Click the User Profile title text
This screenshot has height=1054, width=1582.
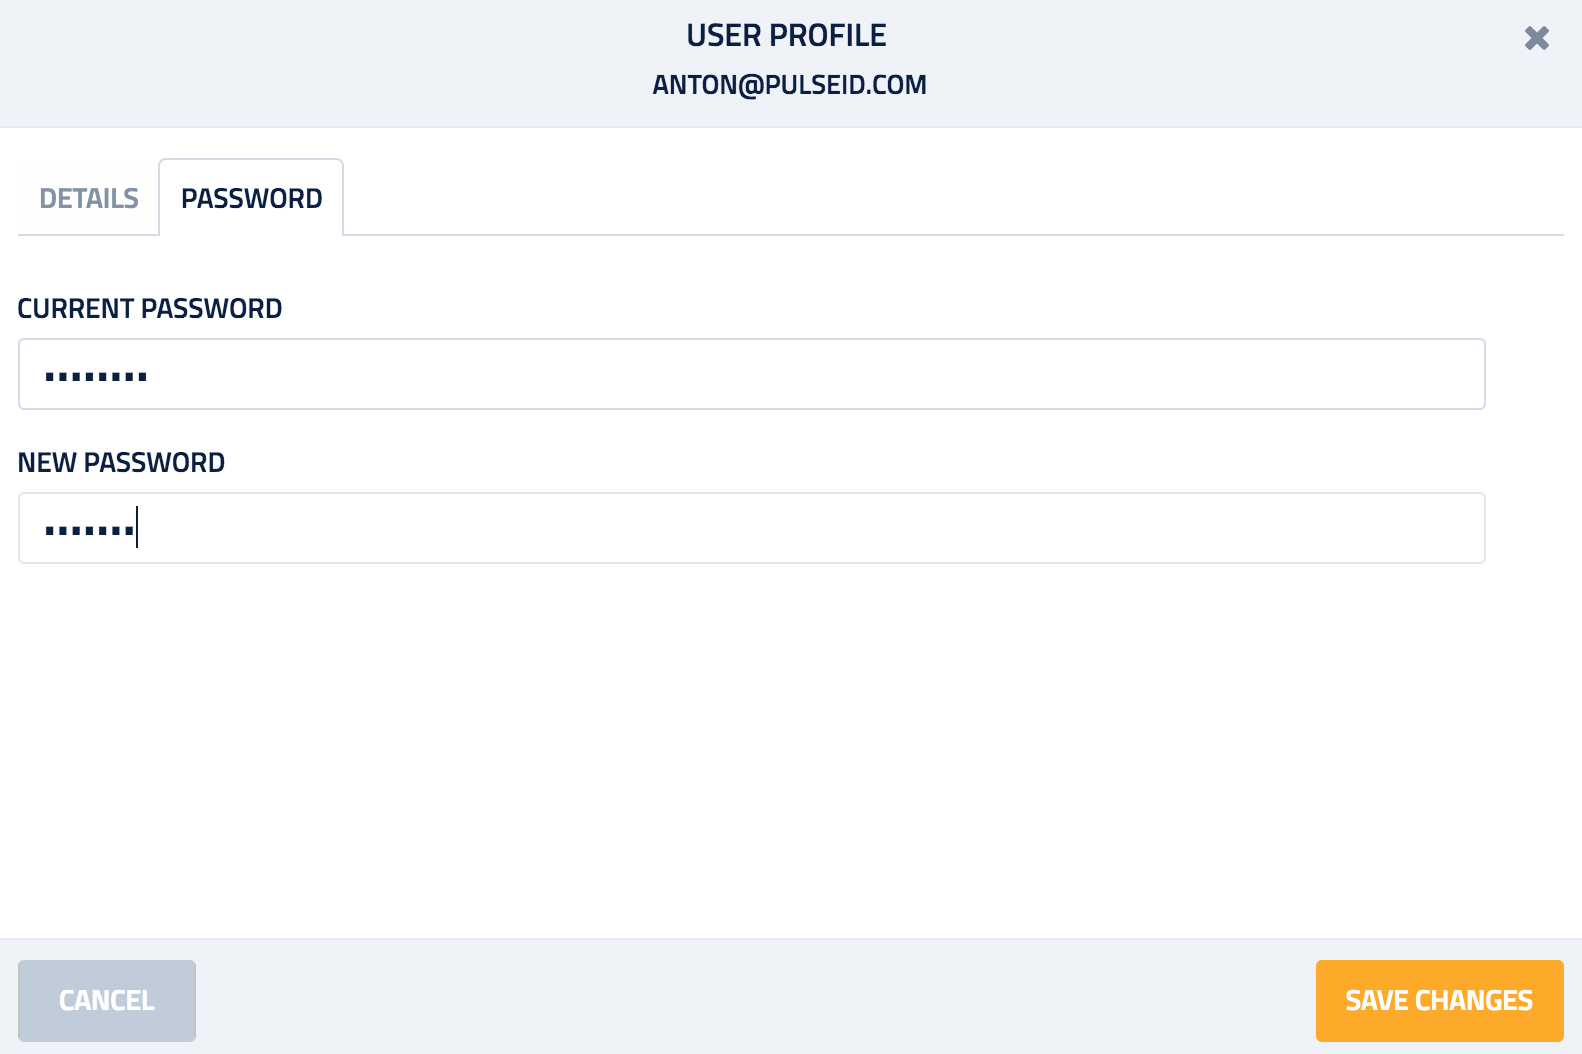tap(786, 36)
